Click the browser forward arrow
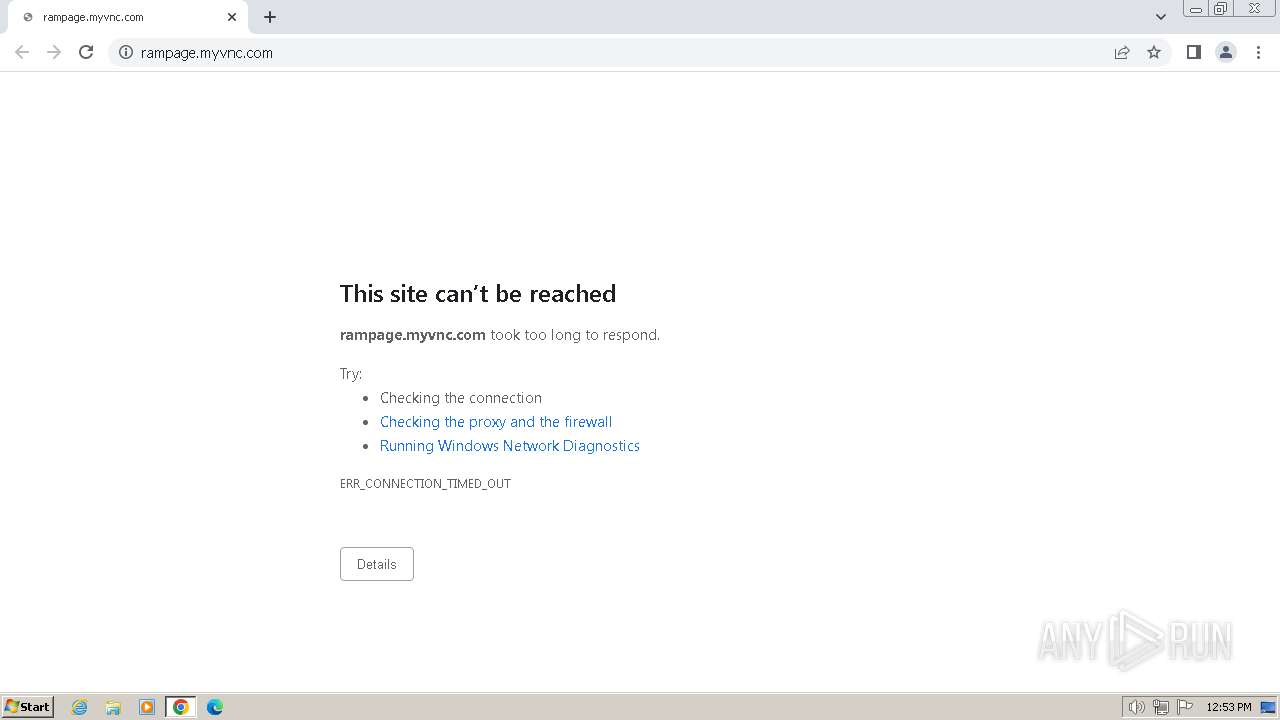Viewport: 1280px width, 720px height. pyautogui.click(x=54, y=52)
